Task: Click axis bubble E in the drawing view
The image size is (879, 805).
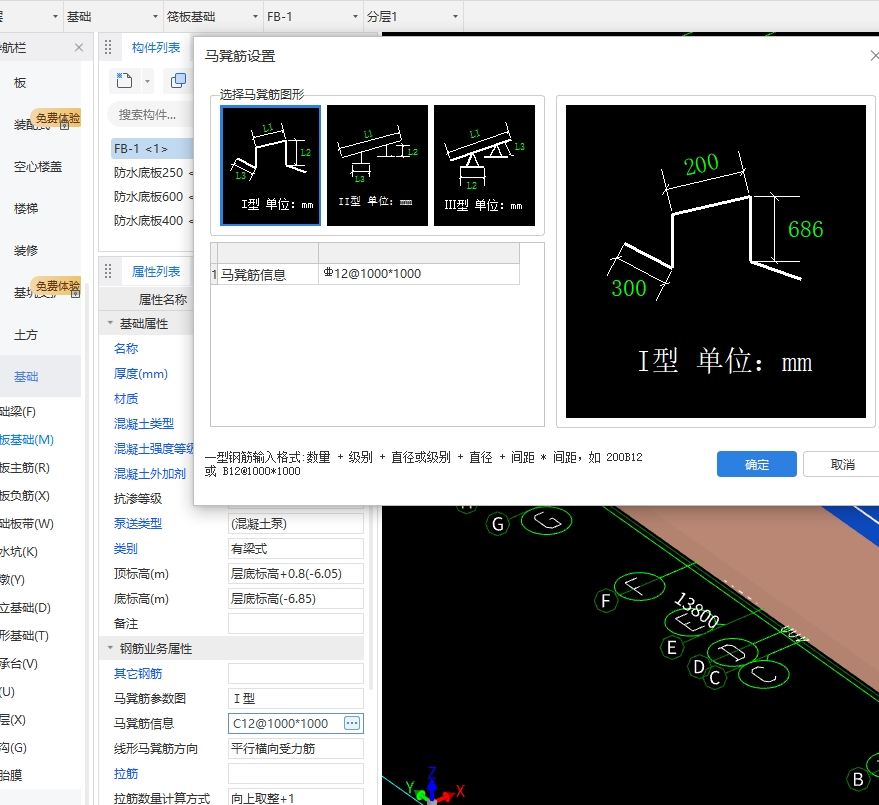Action: [x=672, y=648]
